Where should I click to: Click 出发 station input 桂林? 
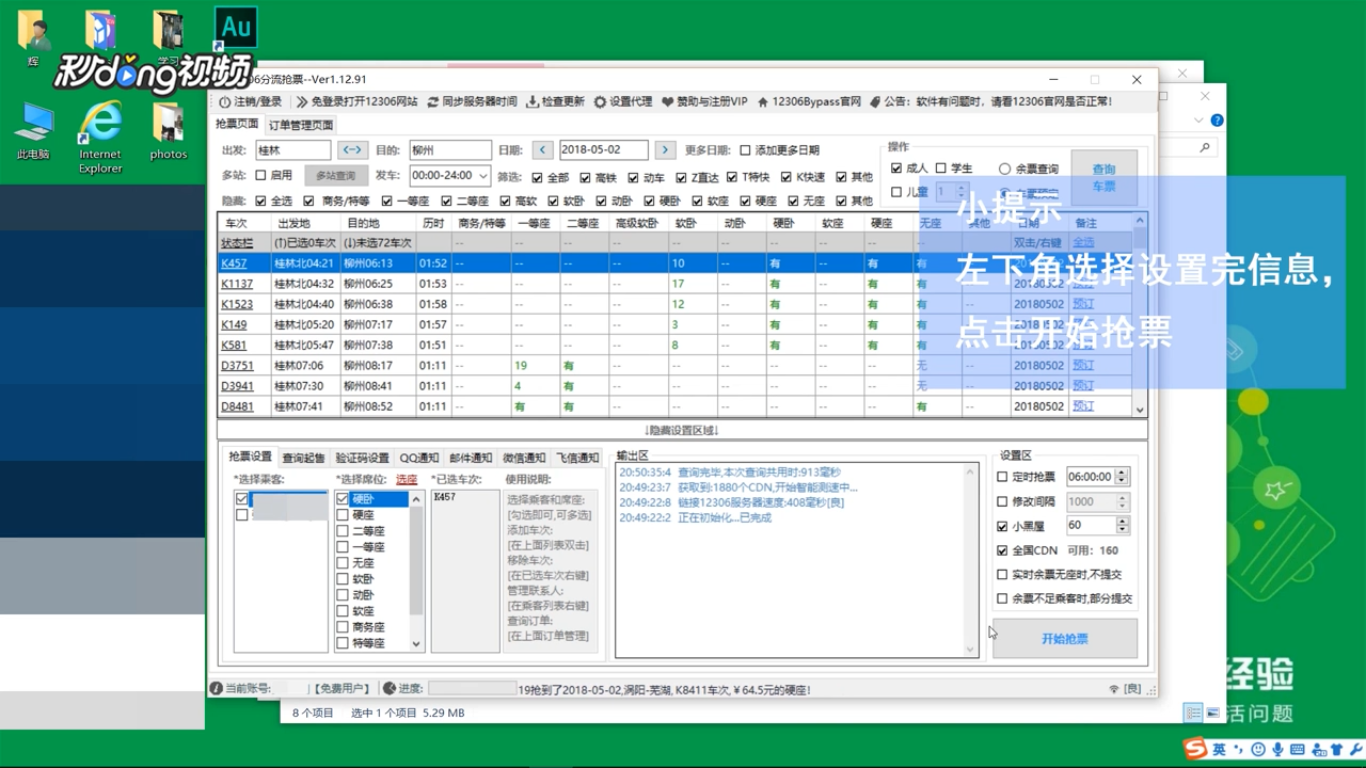pos(292,150)
